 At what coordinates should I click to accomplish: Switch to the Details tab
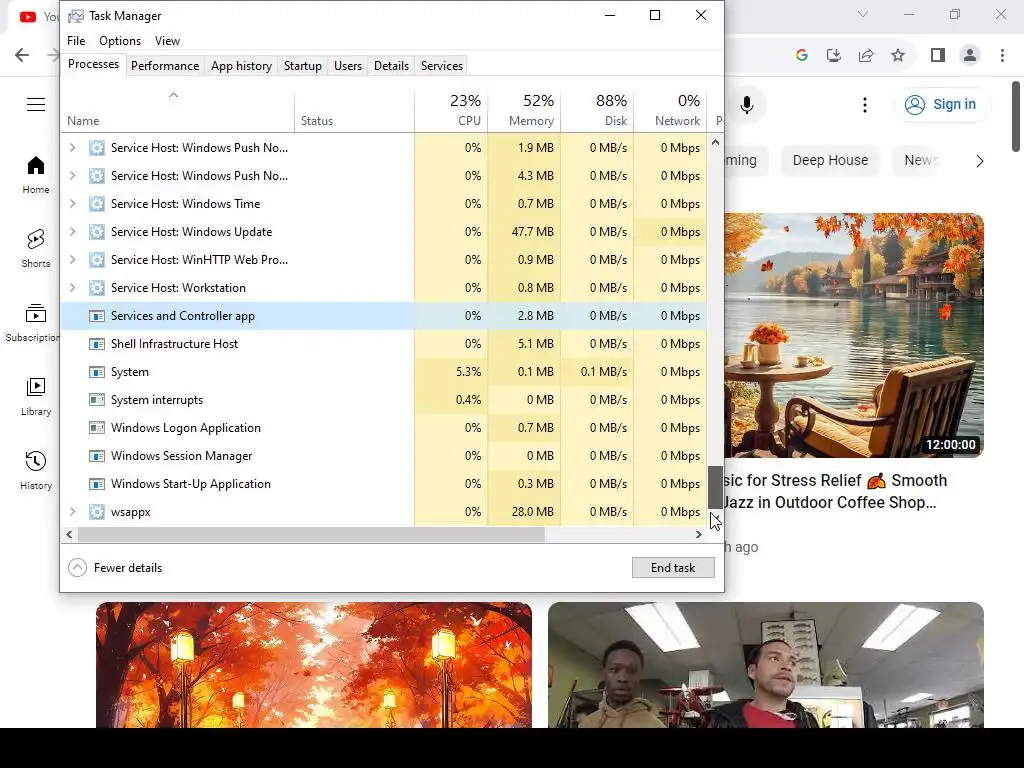(391, 66)
